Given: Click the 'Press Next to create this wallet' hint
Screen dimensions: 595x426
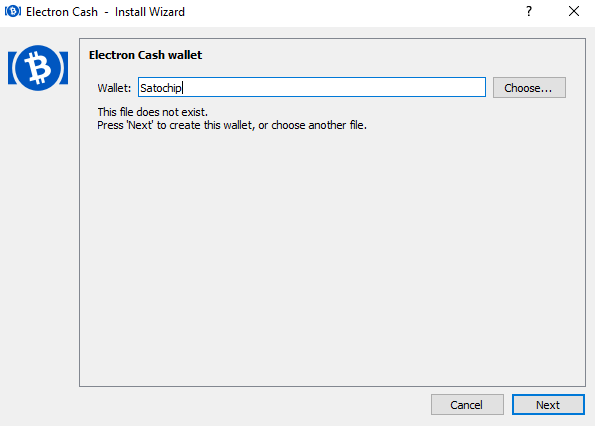Looking at the screenshot, I should pyautogui.click(x=176, y=125).
